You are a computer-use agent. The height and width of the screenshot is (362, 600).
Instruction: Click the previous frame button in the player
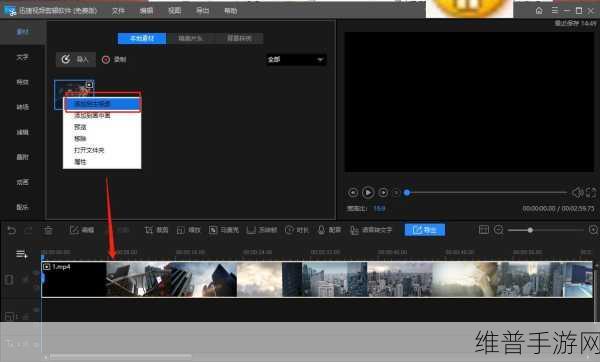tap(352, 192)
